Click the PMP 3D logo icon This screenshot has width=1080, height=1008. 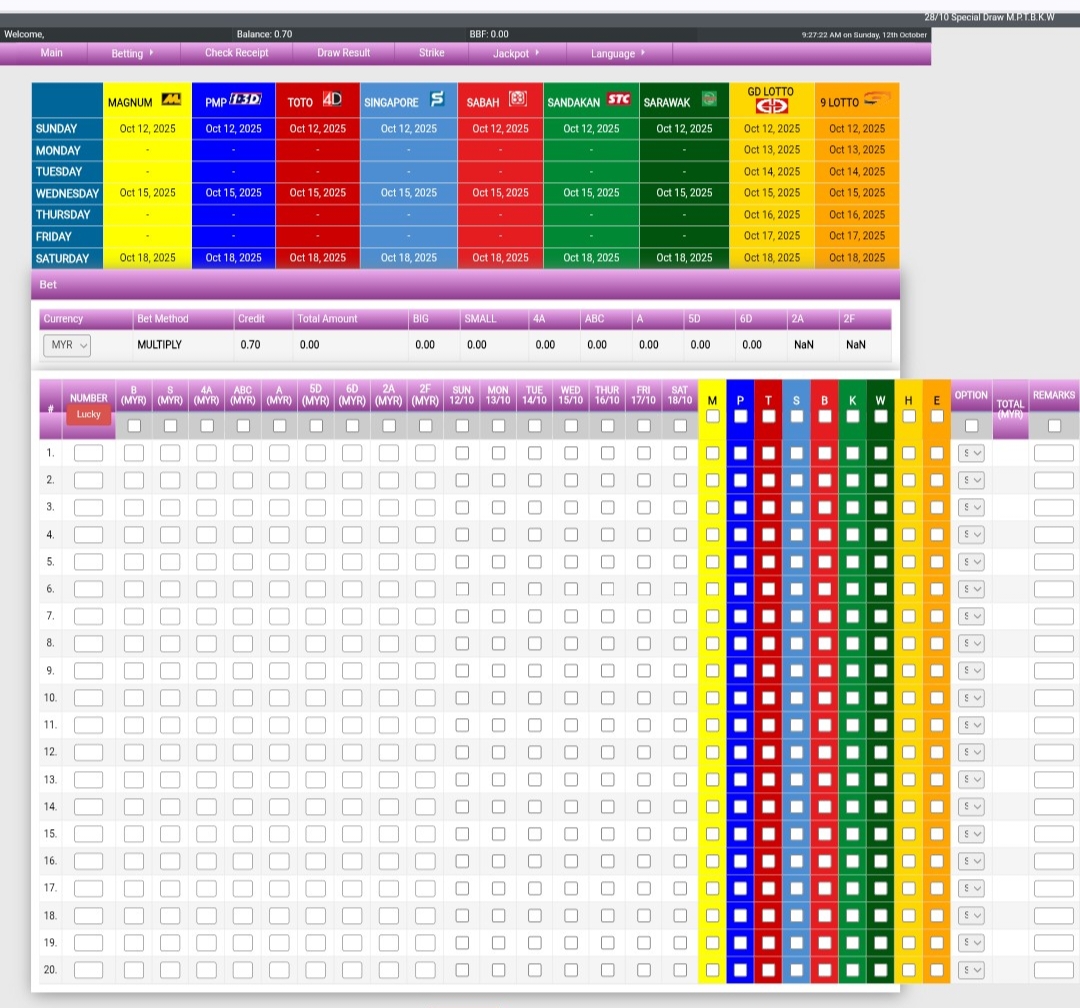click(245, 100)
